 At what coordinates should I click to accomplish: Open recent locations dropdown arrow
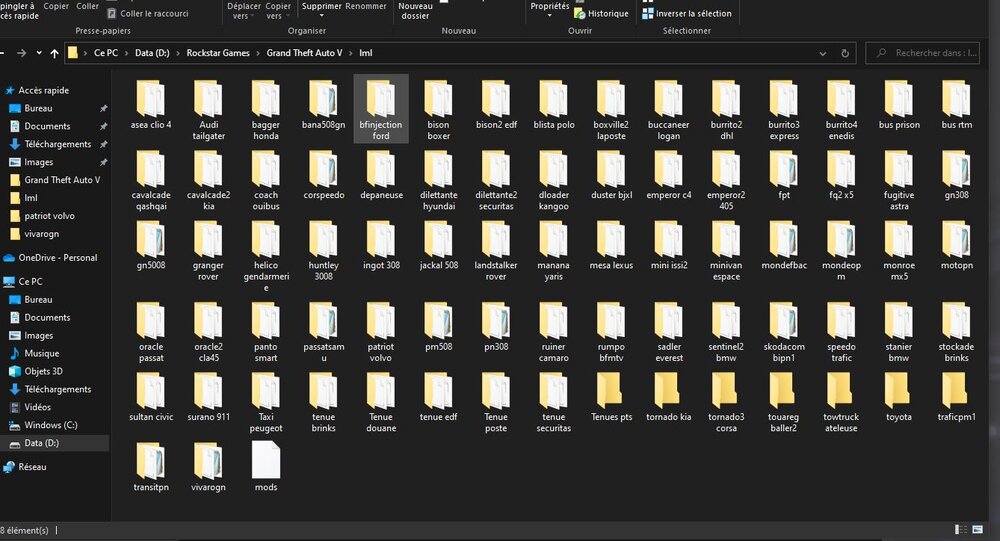coord(39,53)
